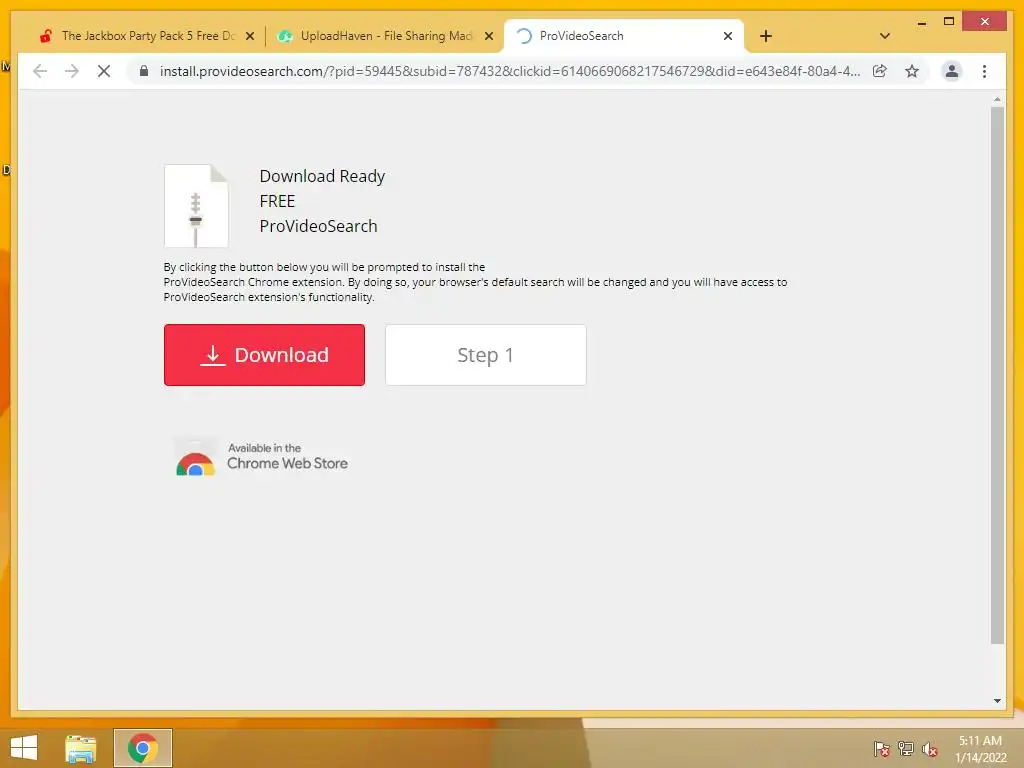Click the 'FREE' label text
Screen dimensions: 1024x768
coord(277,201)
